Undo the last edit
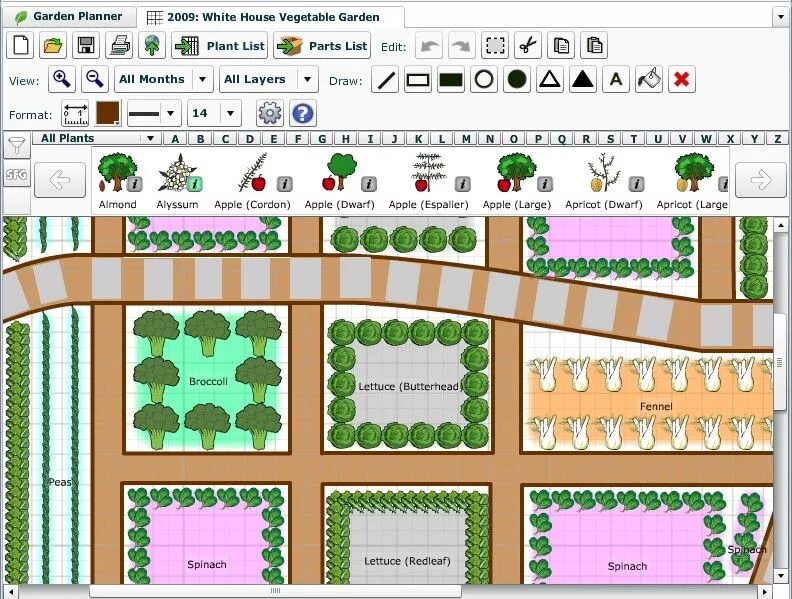The image size is (792, 599). (x=429, y=46)
